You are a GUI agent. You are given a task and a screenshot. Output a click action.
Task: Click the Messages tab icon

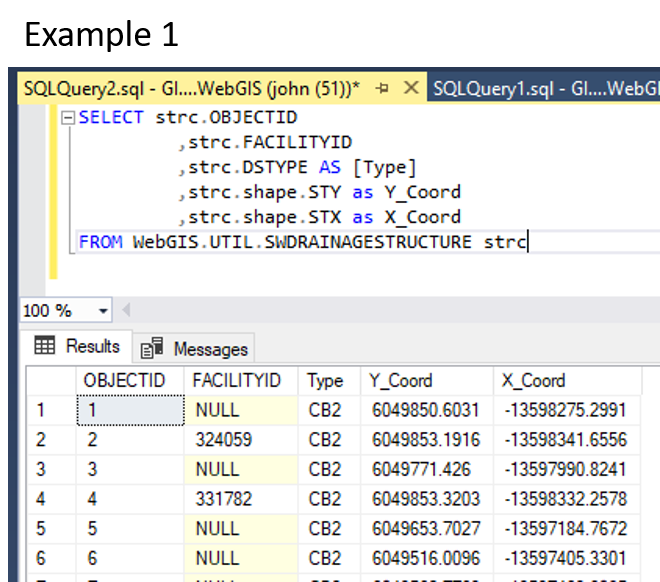click(152, 348)
